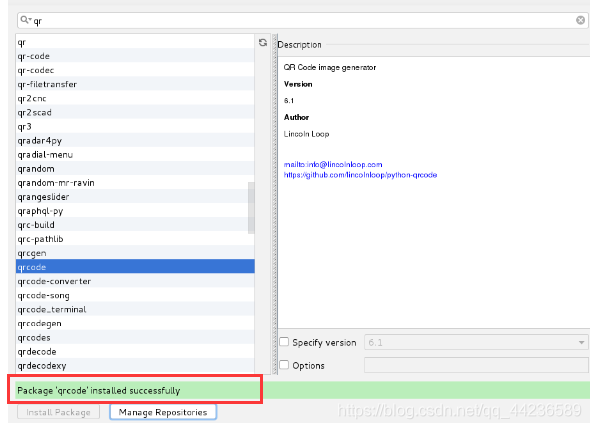591x429 pixels.
Task: Select the 'qr' package row
Action: coord(135,42)
